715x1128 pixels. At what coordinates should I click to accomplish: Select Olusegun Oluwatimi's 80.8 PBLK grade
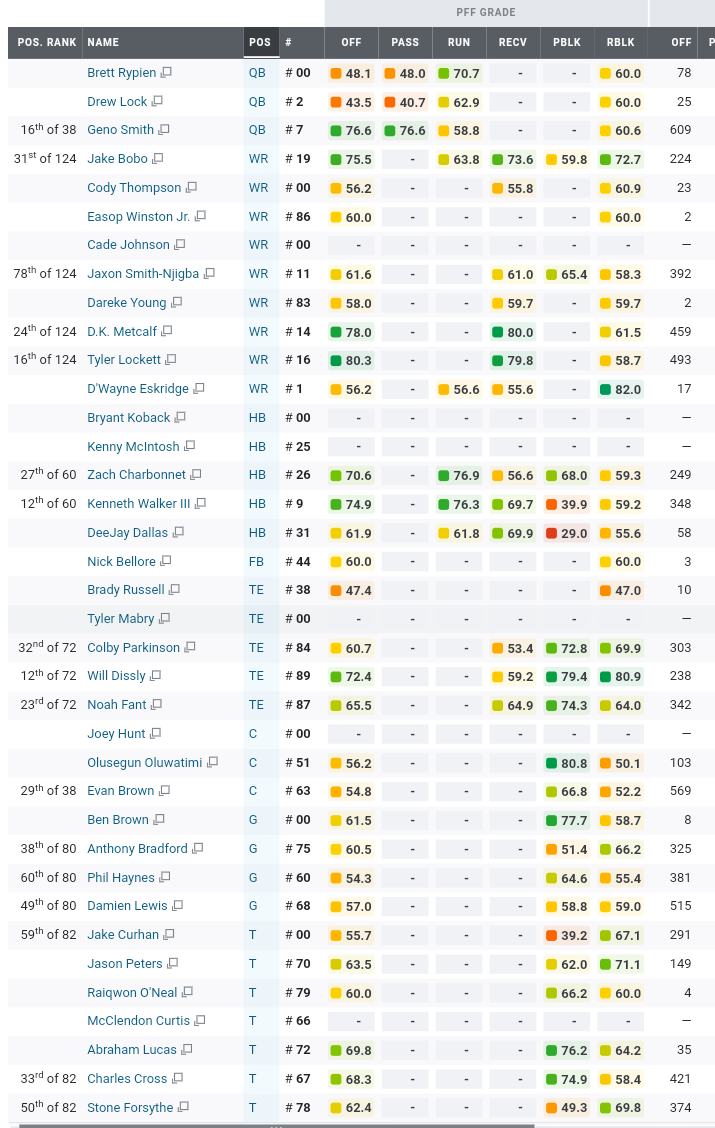tap(567, 763)
